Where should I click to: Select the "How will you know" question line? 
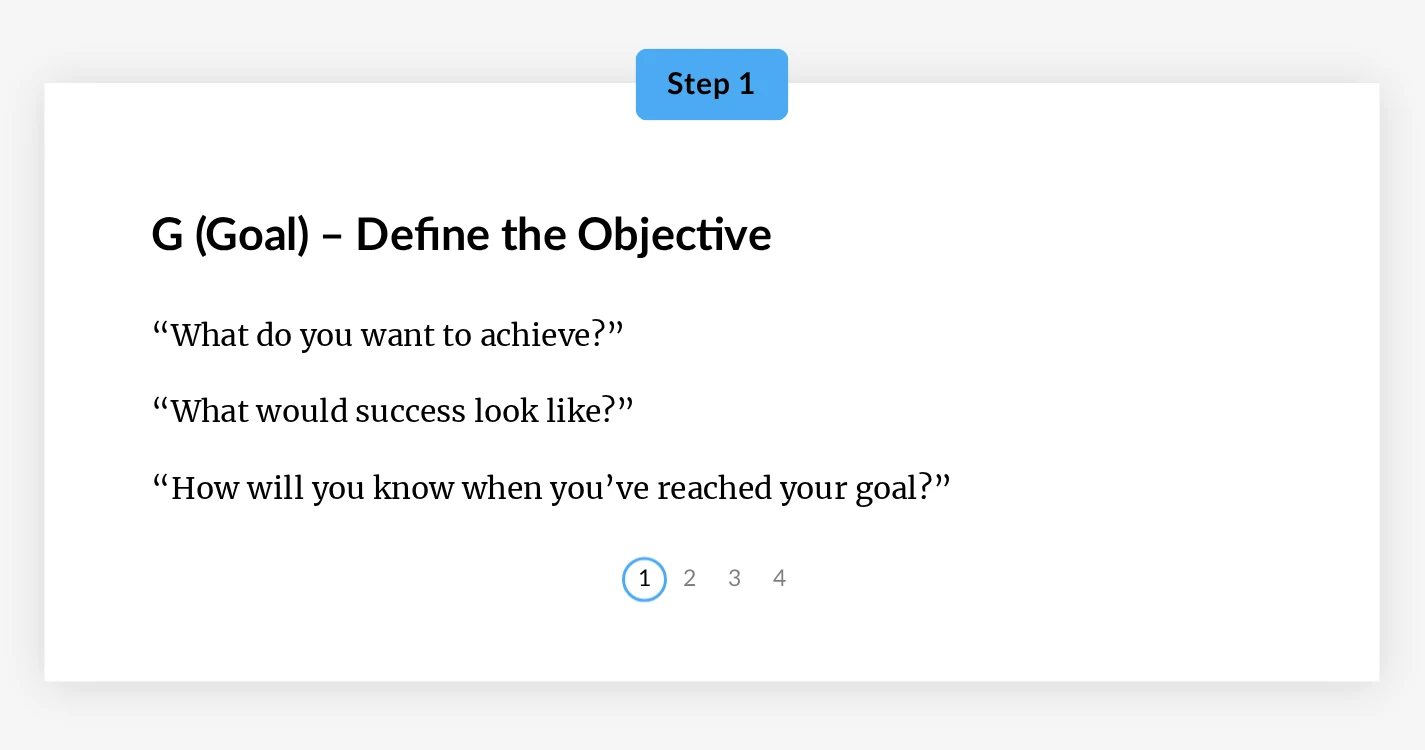pos(551,488)
